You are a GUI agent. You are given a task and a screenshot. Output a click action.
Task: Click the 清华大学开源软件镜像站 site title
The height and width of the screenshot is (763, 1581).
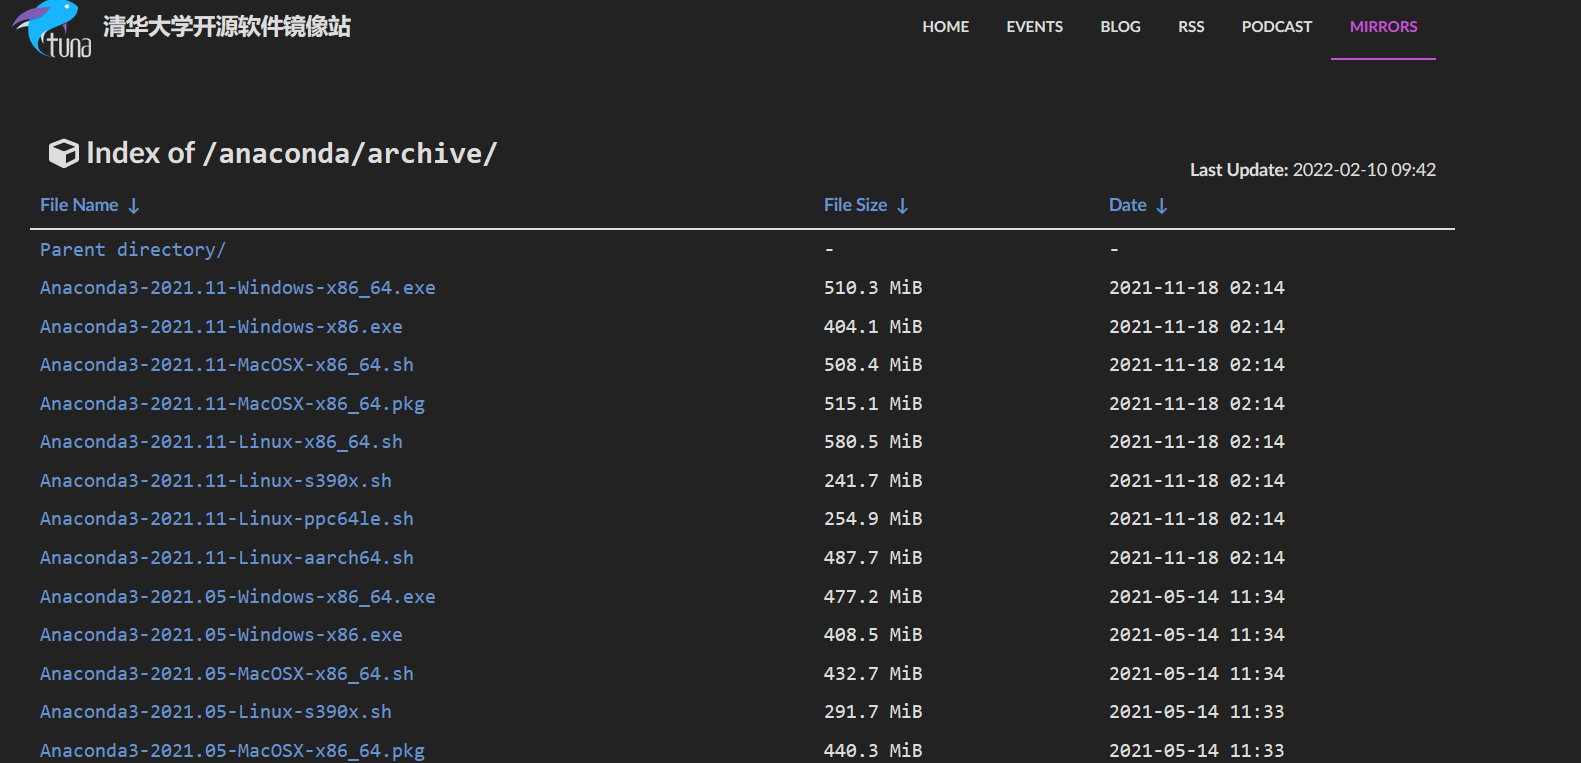[227, 26]
